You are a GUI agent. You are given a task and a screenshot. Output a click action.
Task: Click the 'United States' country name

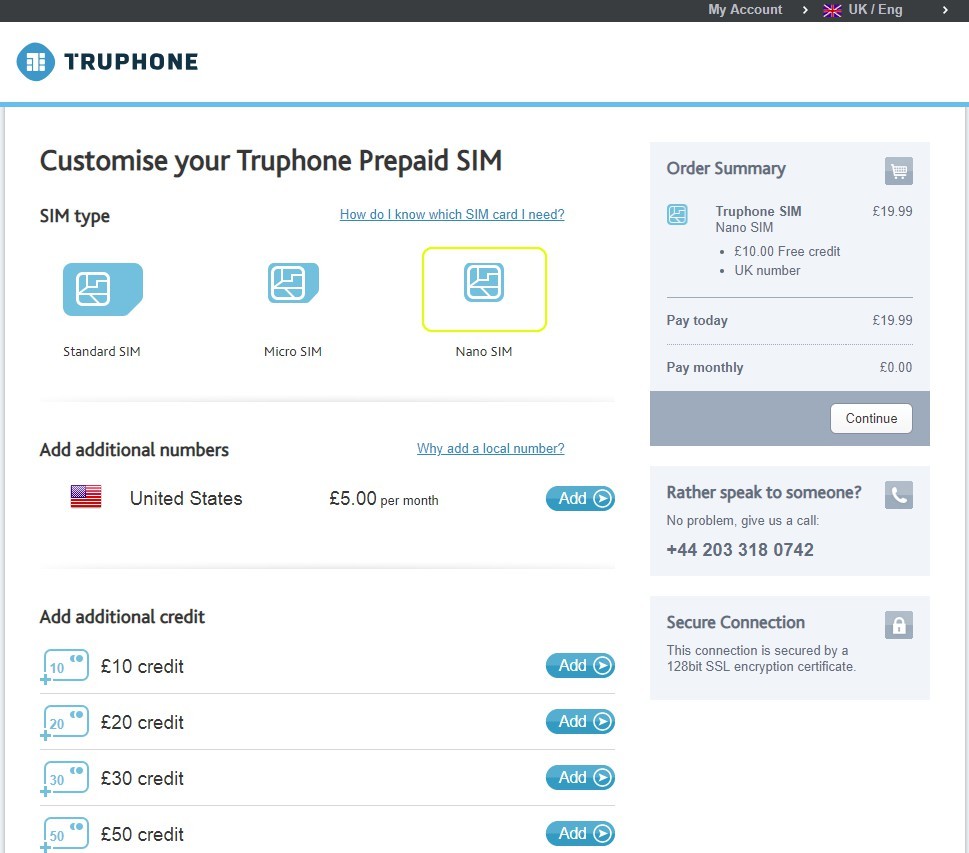click(186, 498)
